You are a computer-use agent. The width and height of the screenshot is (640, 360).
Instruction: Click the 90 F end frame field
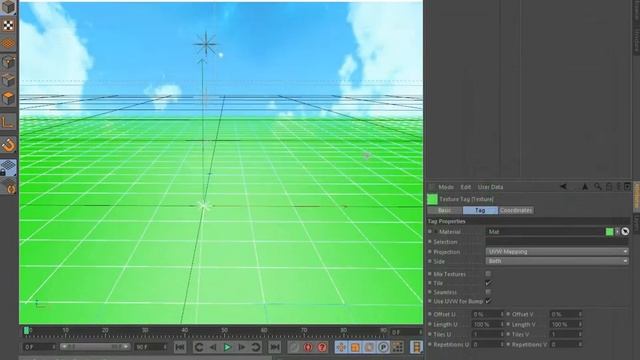pyautogui.click(x=151, y=347)
